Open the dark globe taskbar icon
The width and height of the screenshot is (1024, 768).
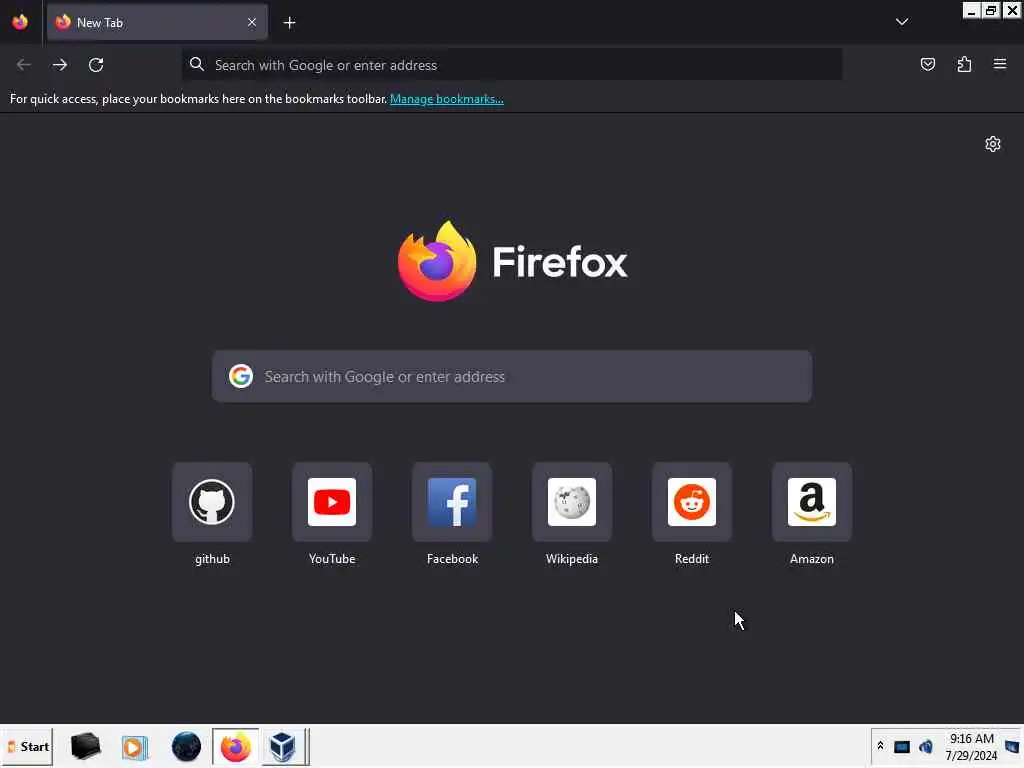(x=186, y=746)
